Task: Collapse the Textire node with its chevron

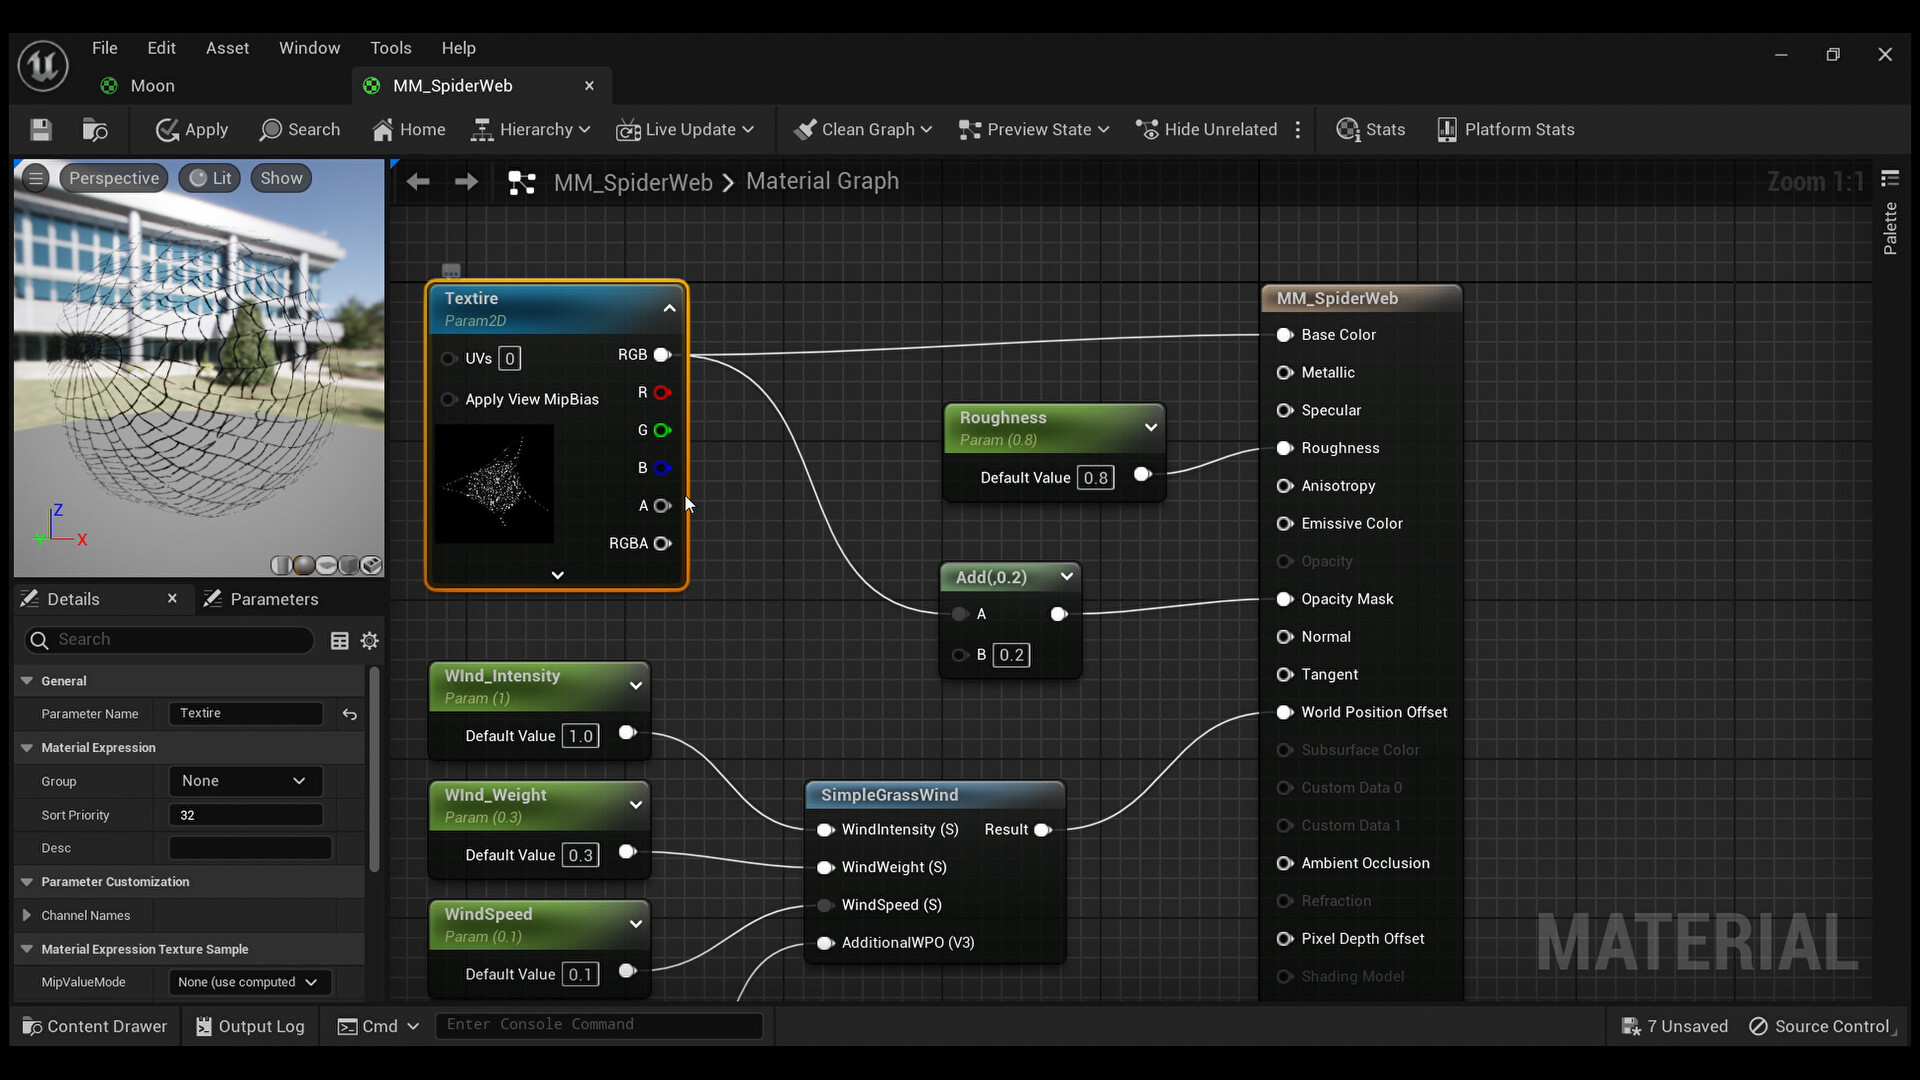Action: 669,308
